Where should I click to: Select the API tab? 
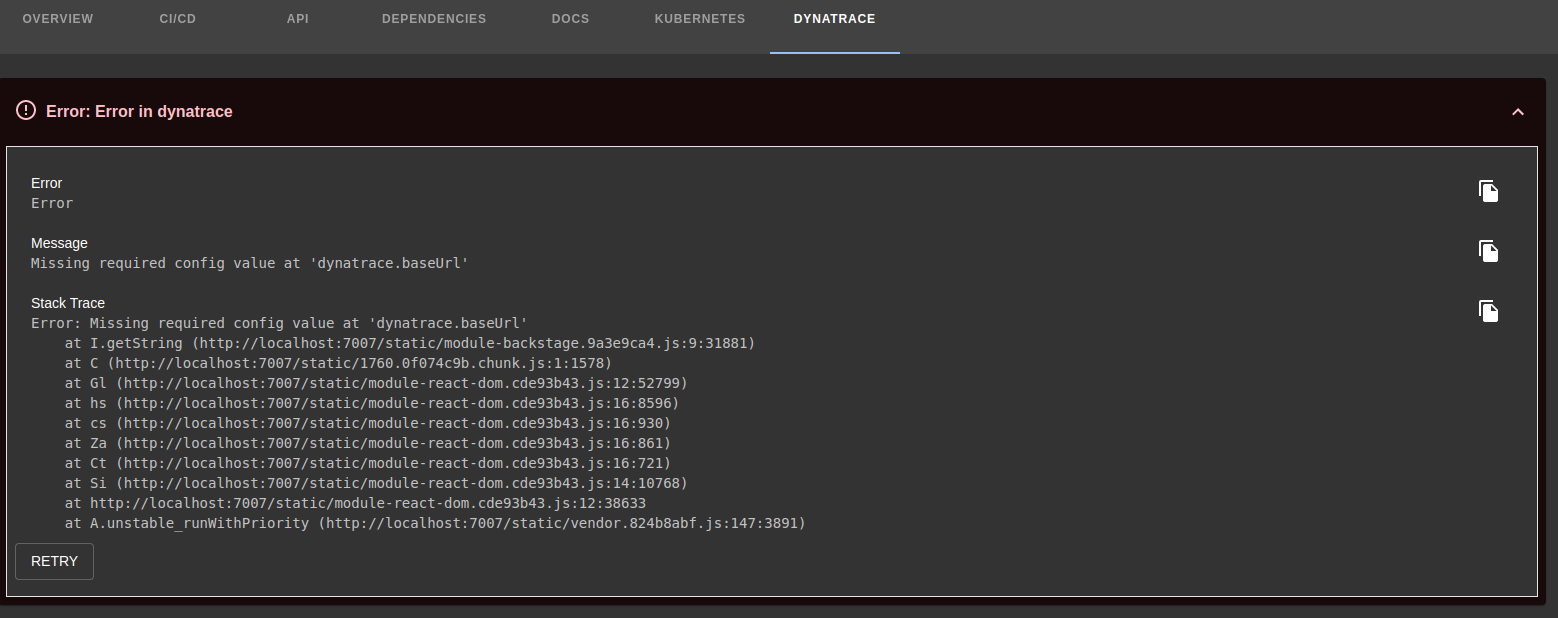297,18
